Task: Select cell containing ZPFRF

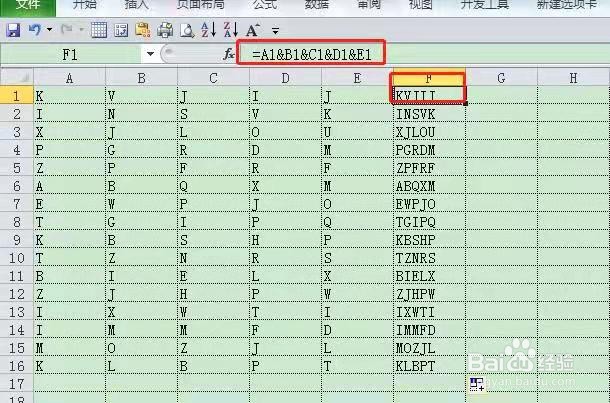Action: click(x=429, y=168)
